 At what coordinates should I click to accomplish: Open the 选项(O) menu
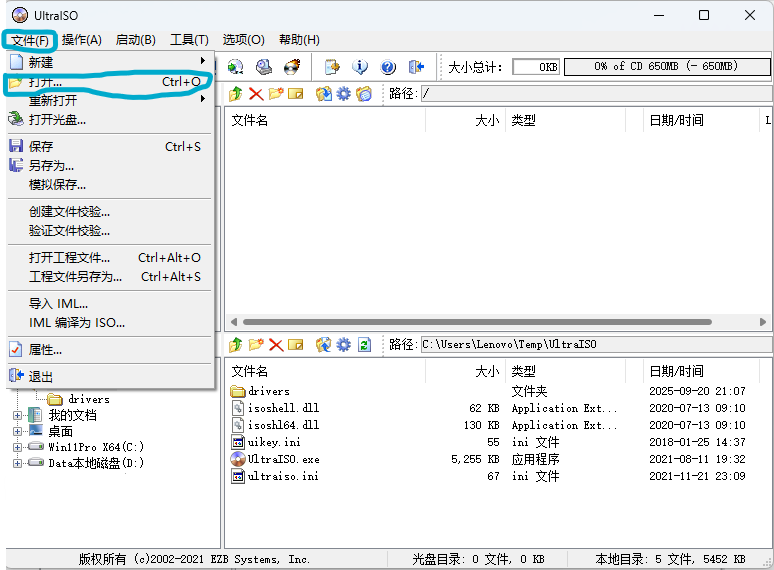pos(243,39)
